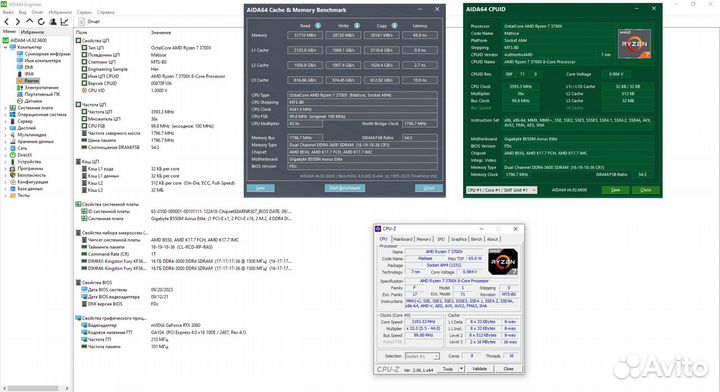Switch to the Graphics tab in CPU-Z
Viewport: 720px width, 392px height.
[458, 239]
